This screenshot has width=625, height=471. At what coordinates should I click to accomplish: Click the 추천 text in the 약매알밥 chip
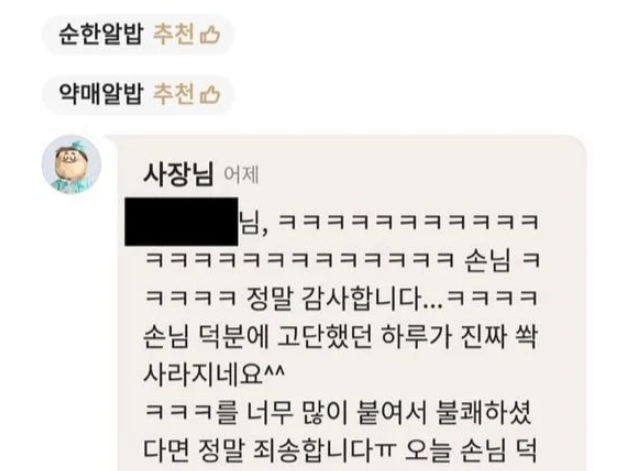pos(174,94)
